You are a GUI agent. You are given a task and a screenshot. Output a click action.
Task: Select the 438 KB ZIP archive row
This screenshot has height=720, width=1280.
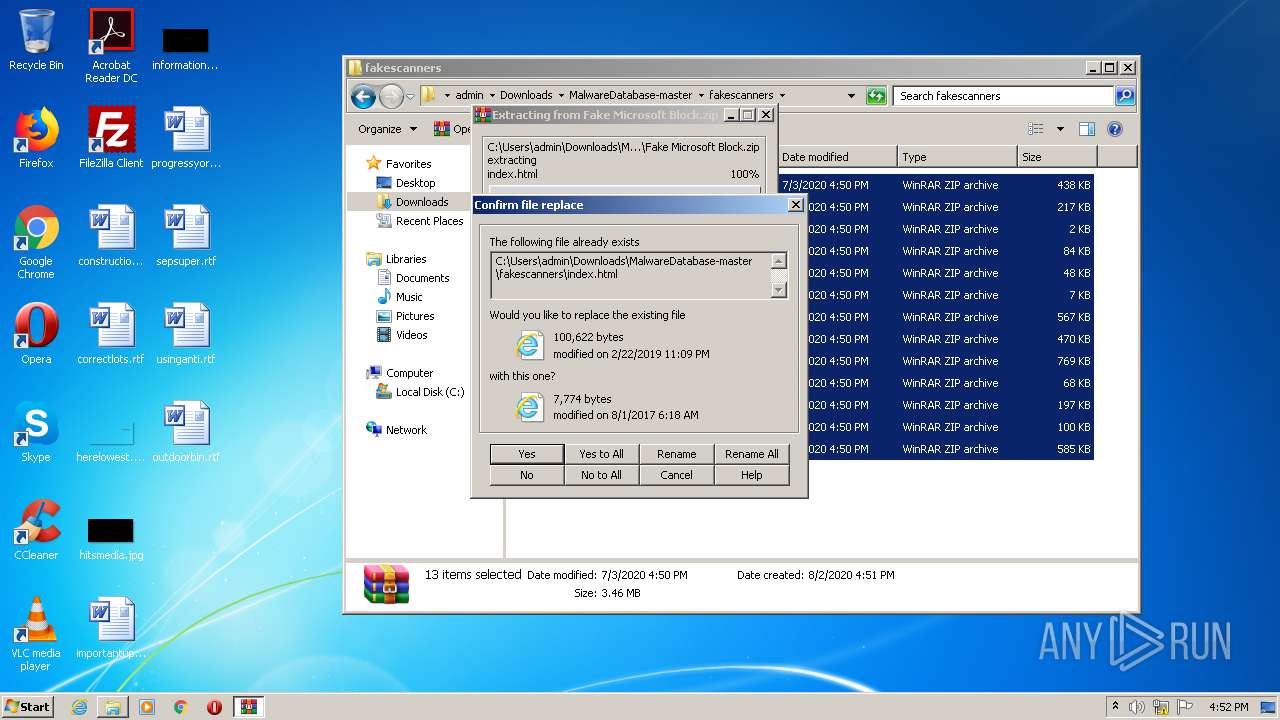[935, 185]
